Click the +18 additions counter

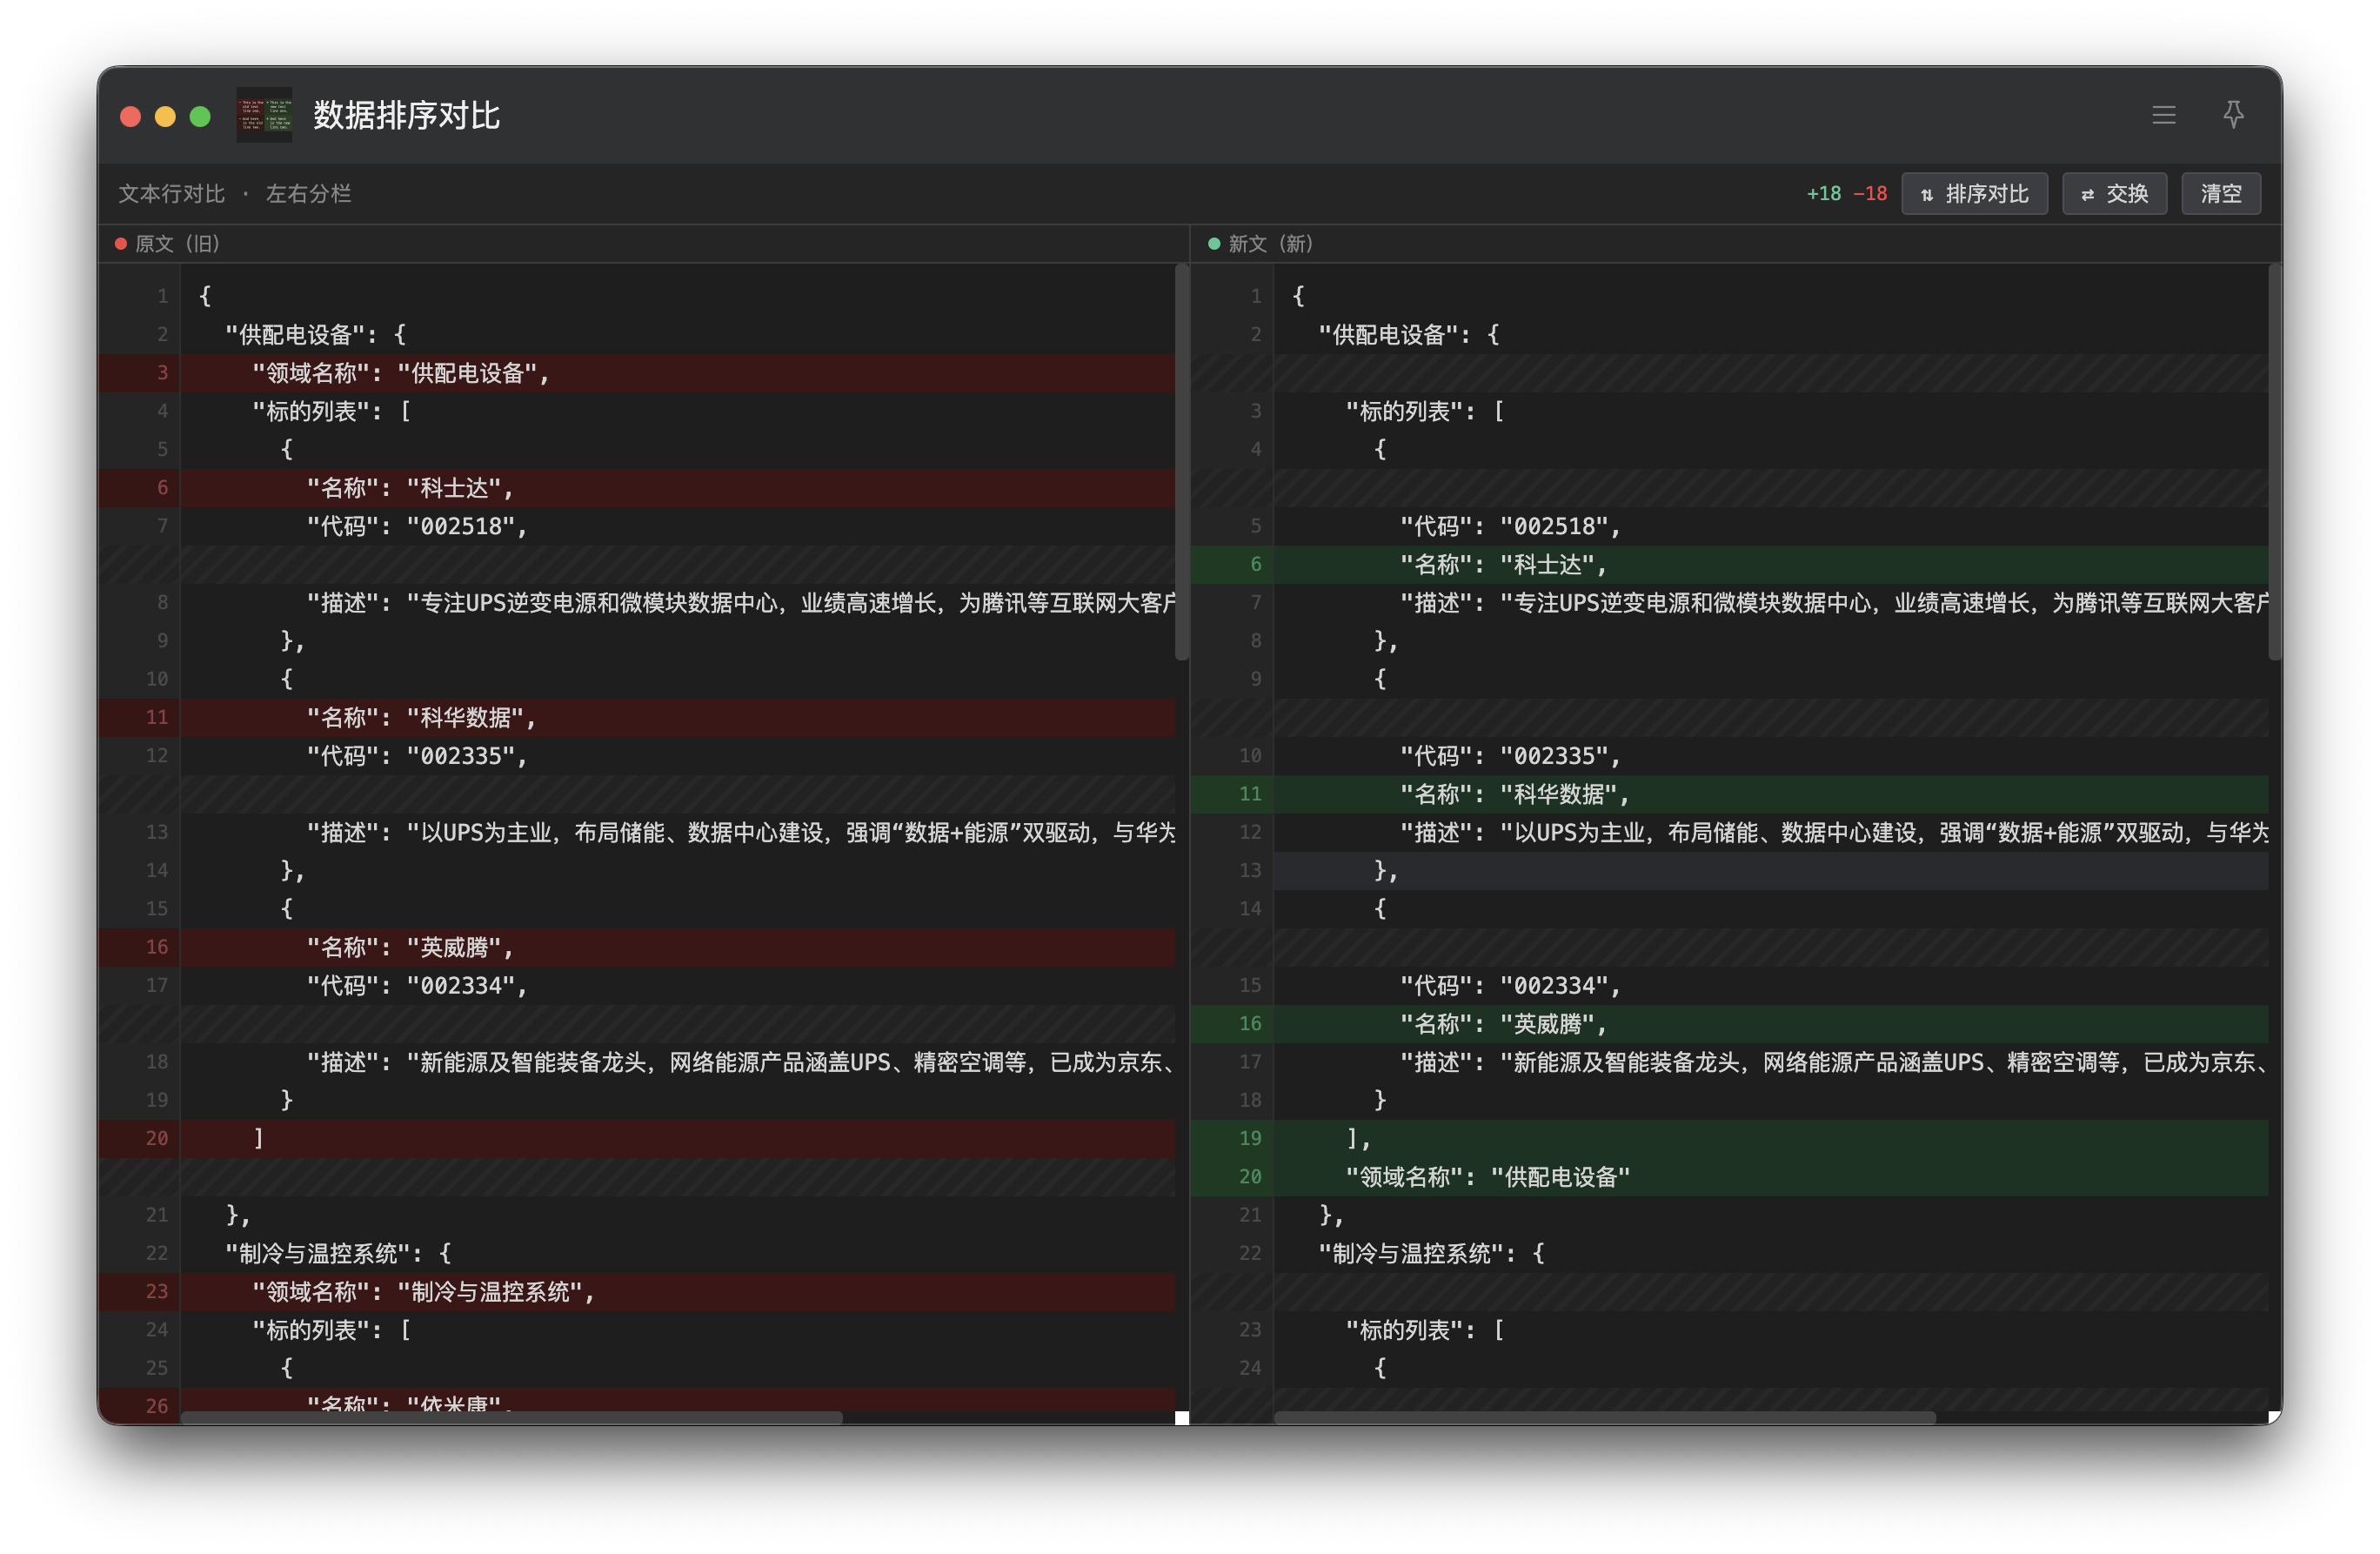1823,194
